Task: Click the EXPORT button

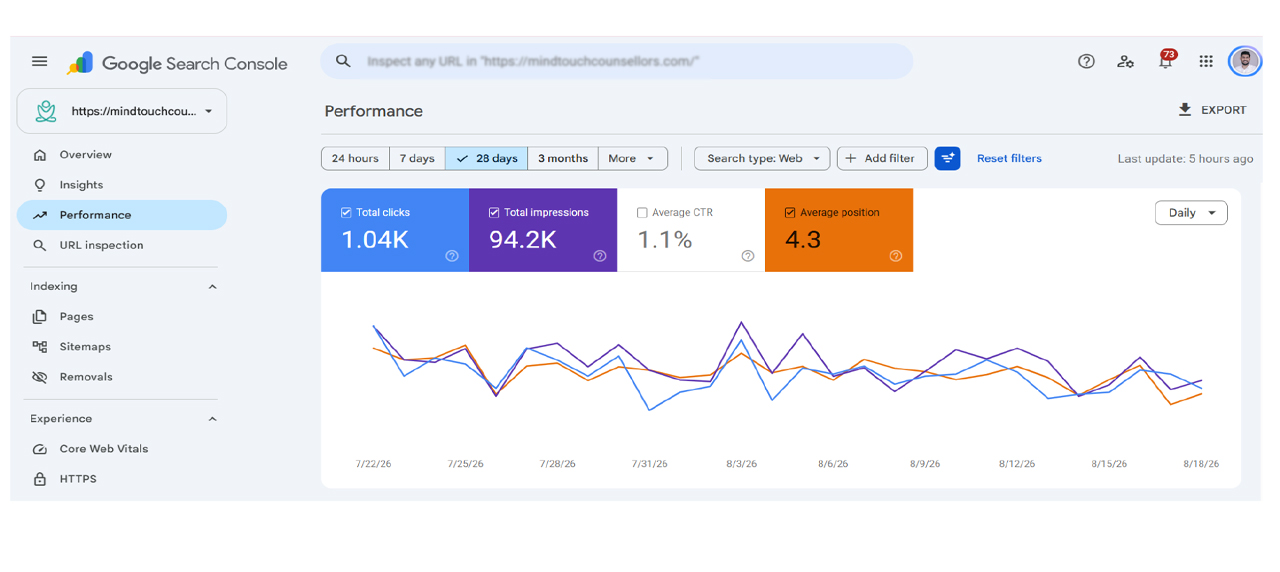Action: point(1212,110)
